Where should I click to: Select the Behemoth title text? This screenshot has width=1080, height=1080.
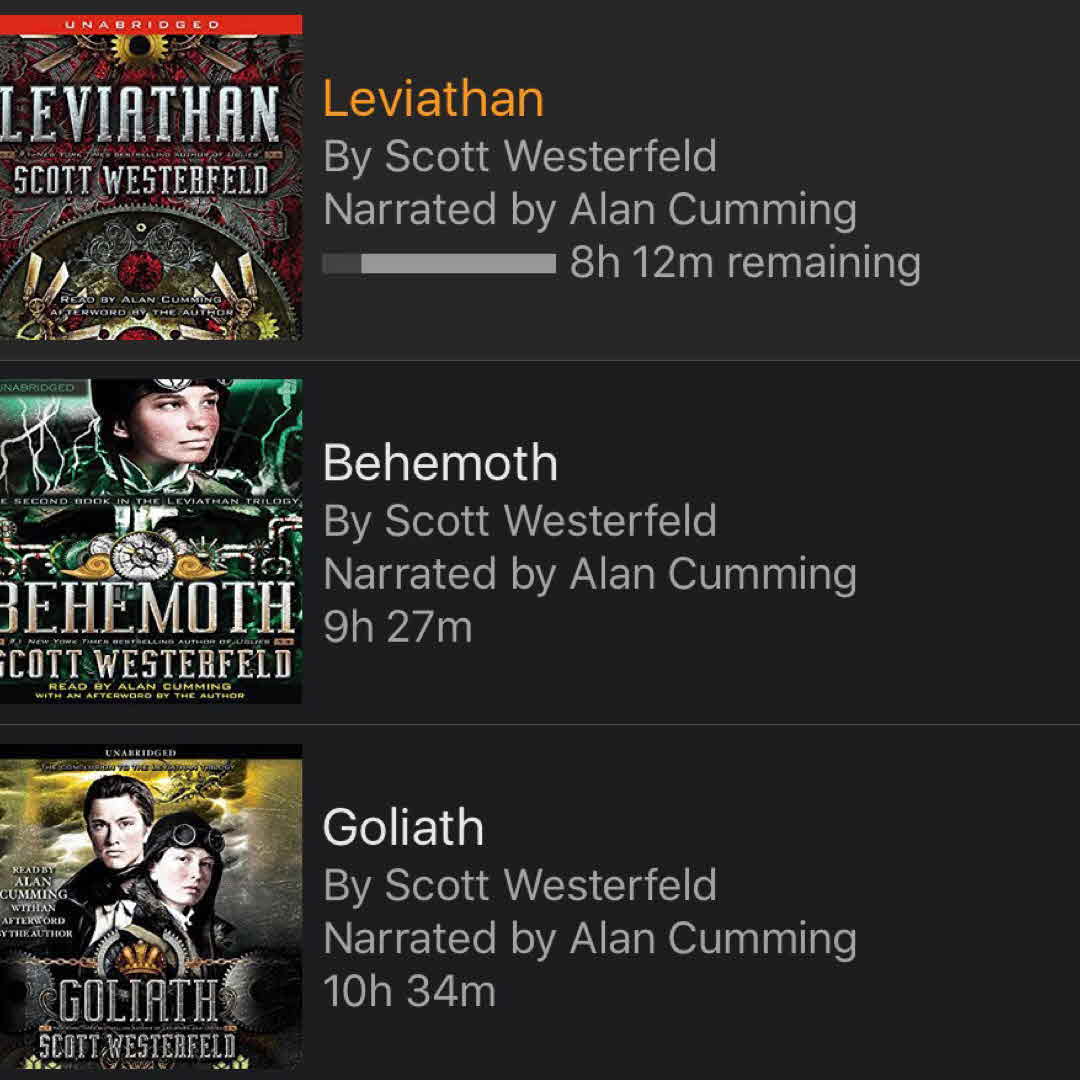[440, 463]
